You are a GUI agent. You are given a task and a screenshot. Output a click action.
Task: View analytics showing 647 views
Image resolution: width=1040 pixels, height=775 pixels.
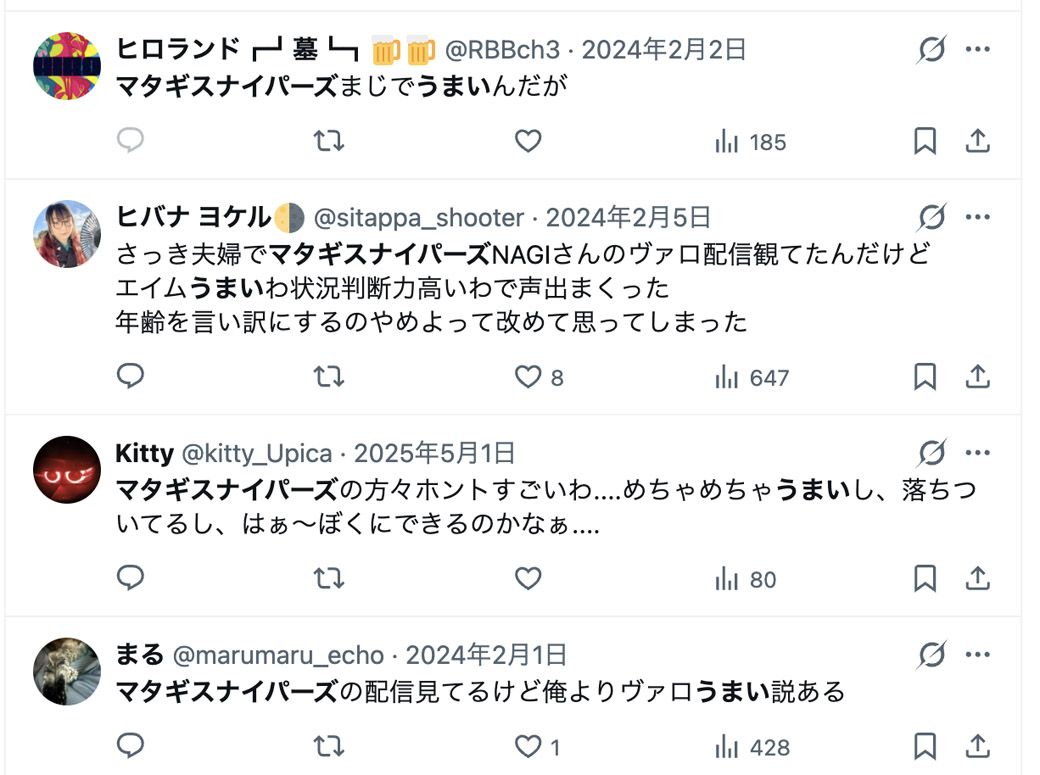(746, 377)
